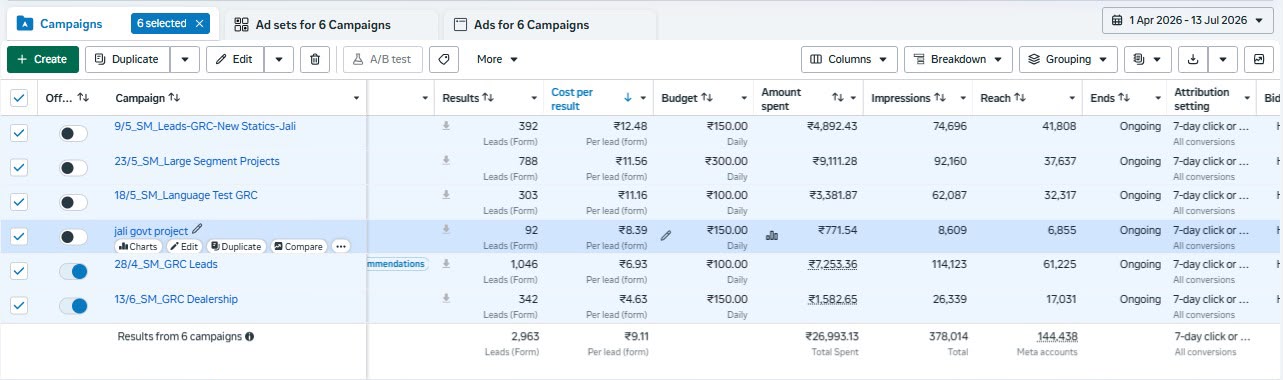The height and width of the screenshot is (380, 1283).
Task: Click the A/B test button
Action: click(x=383, y=59)
